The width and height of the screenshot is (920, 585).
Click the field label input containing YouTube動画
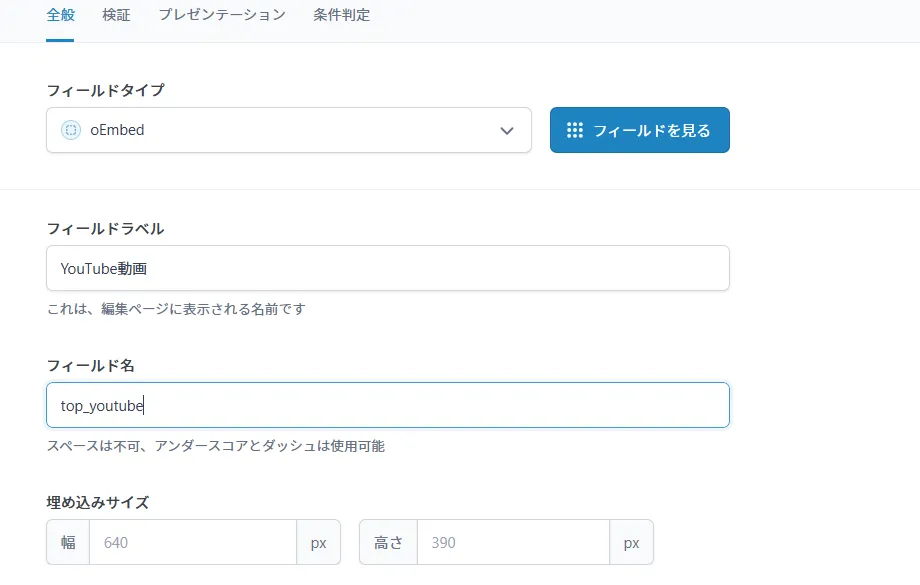click(x=387, y=268)
